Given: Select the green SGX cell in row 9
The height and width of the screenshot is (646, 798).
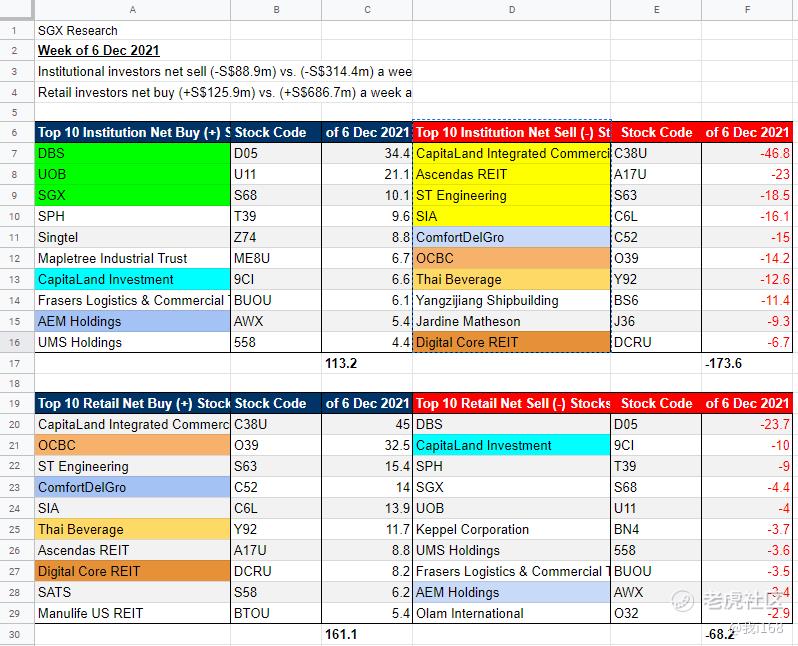Looking at the screenshot, I should pos(132,195).
